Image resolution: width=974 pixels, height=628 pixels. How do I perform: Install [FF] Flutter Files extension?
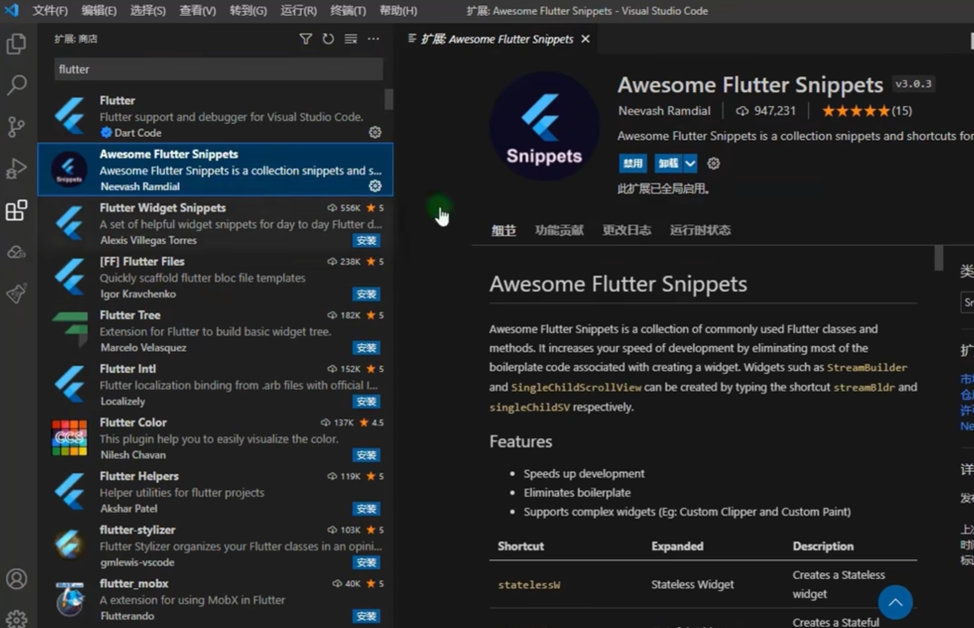coord(366,294)
